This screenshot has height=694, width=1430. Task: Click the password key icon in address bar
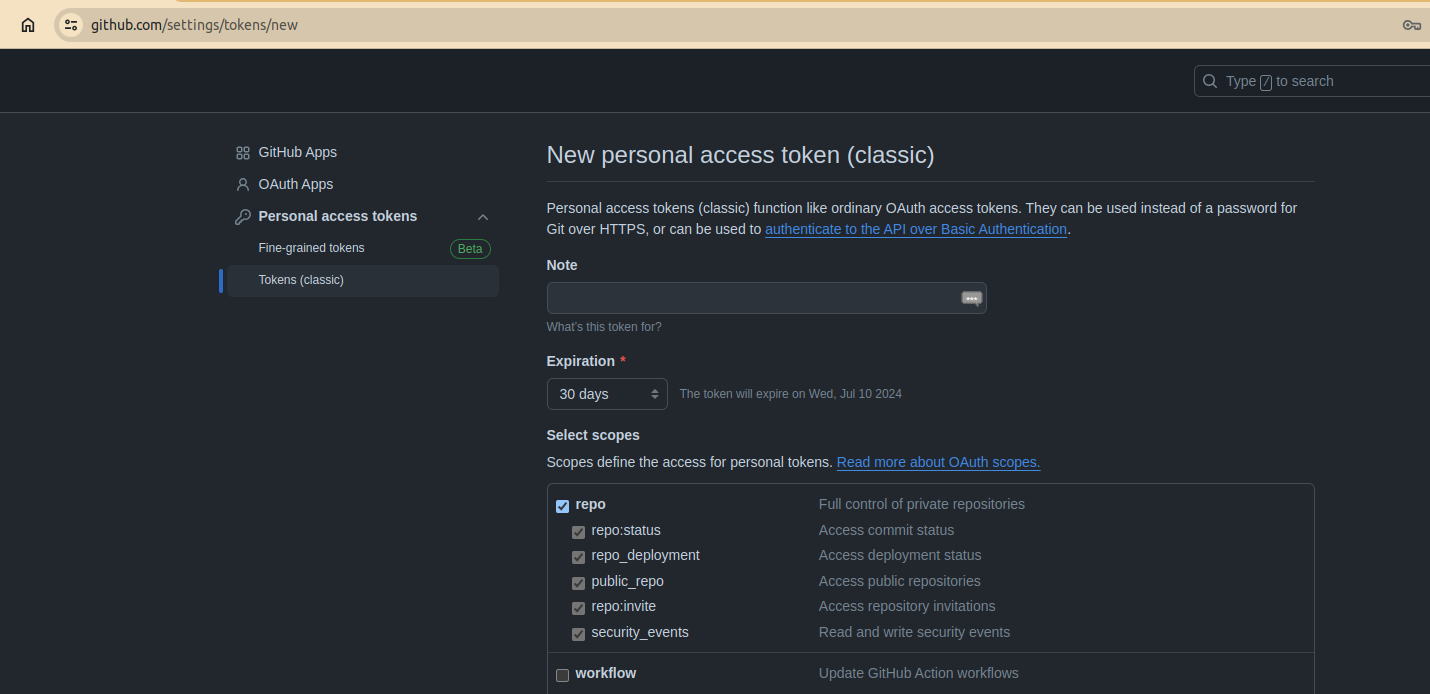click(x=1411, y=25)
